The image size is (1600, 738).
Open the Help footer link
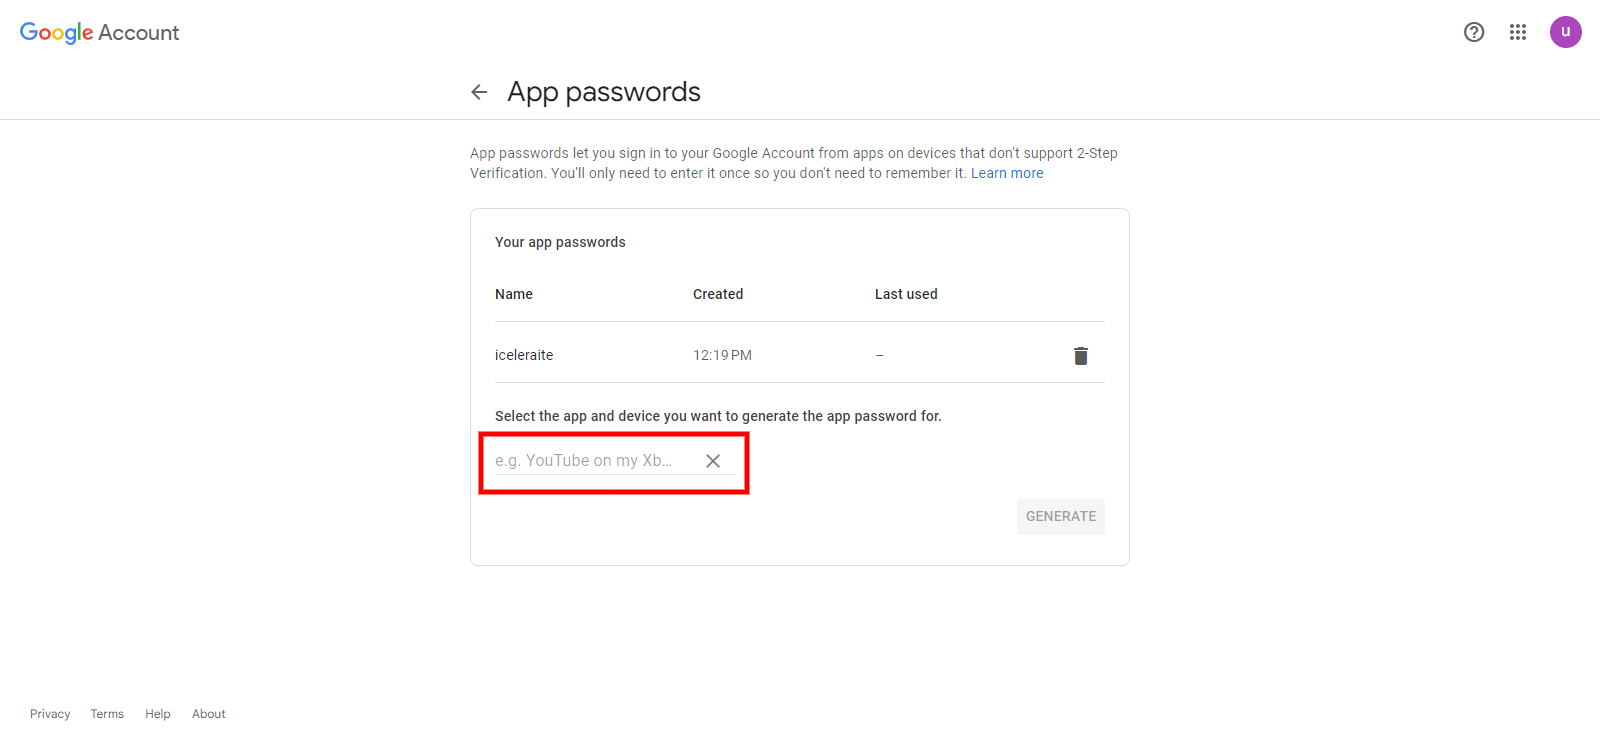pyautogui.click(x=158, y=714)
